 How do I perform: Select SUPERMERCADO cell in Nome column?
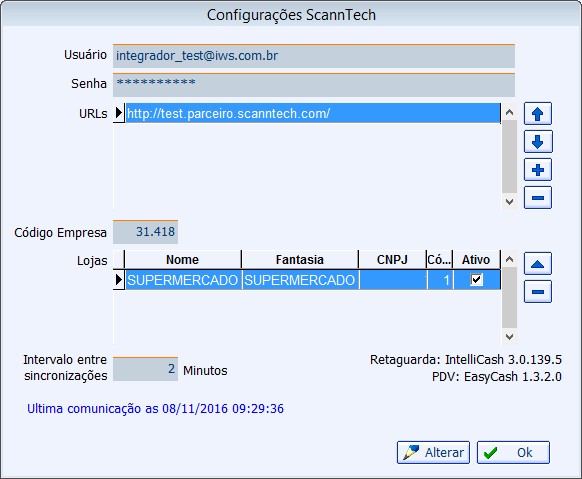(183, 280)
